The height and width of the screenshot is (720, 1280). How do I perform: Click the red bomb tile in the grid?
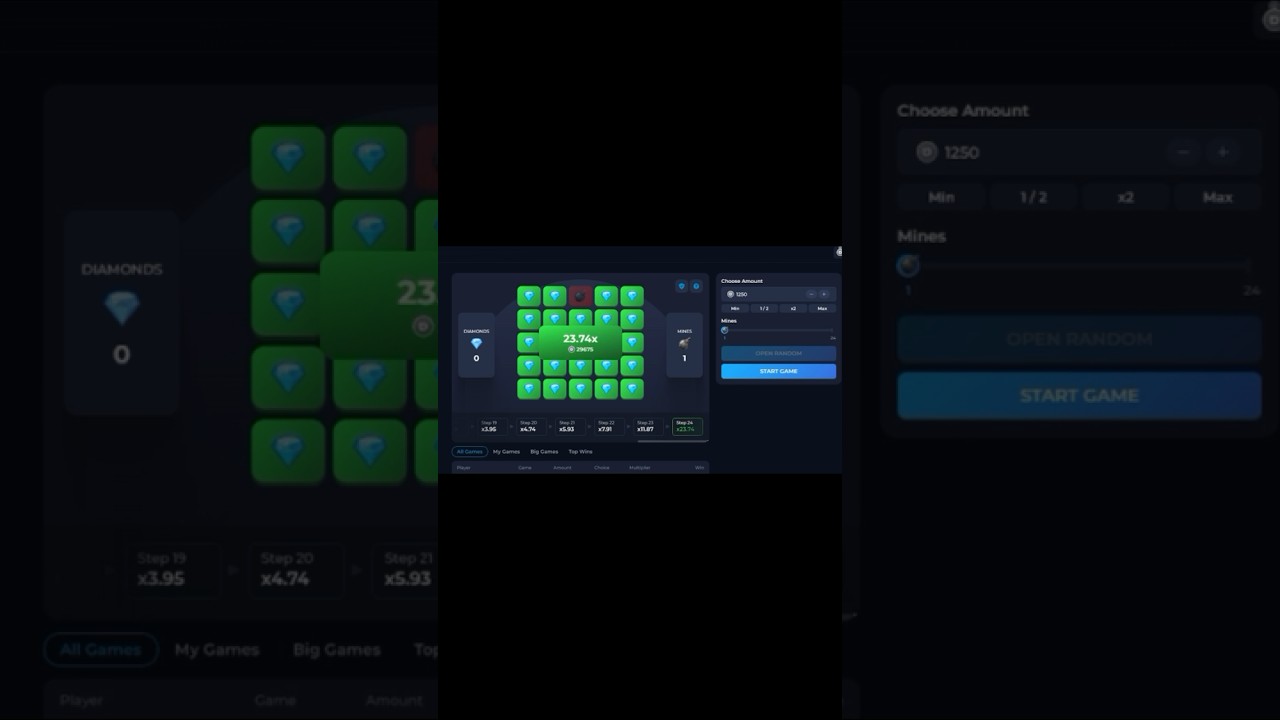click(x=581, y=296)
